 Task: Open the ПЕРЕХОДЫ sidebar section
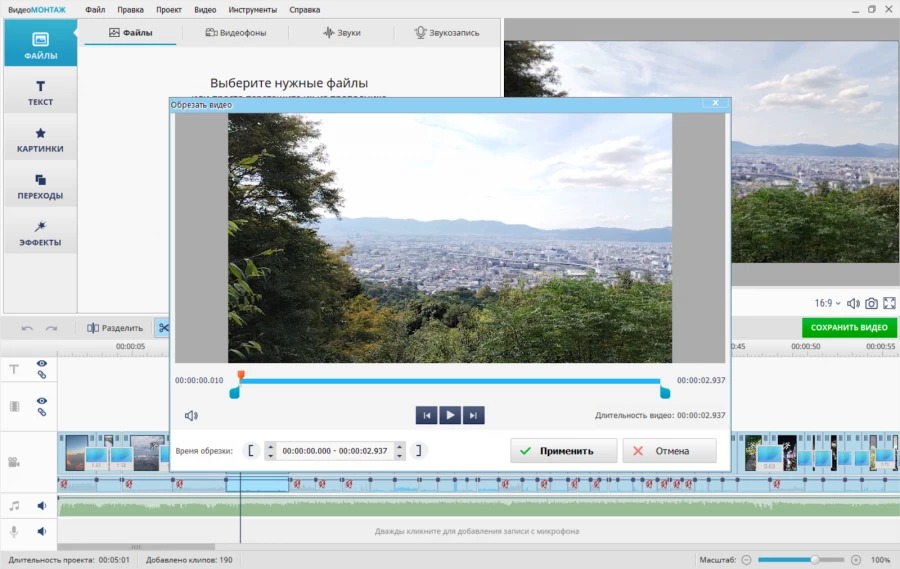[x=40, y=186]
